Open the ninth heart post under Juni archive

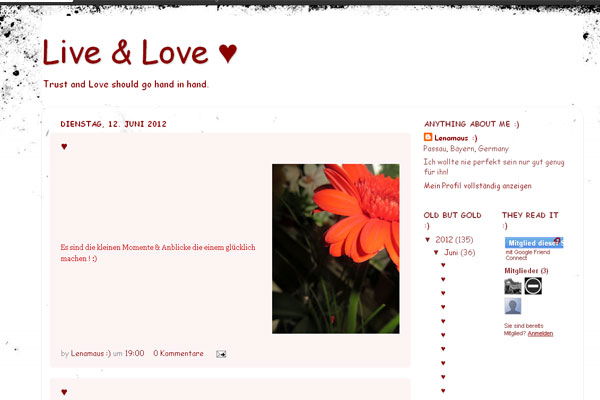[443, 377]
